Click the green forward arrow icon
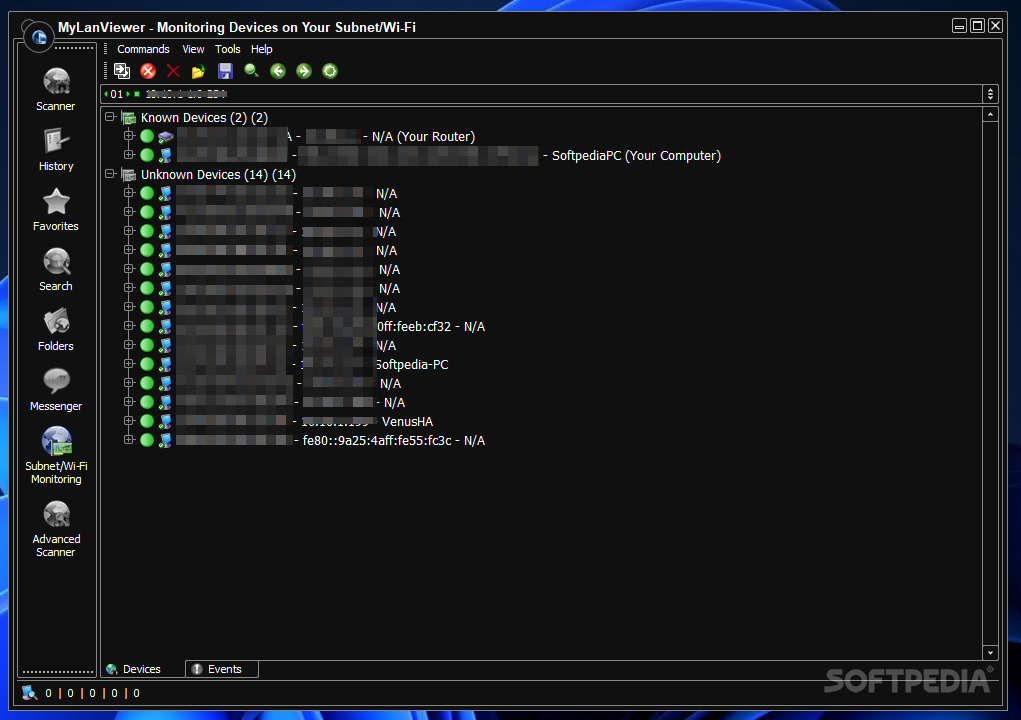 click(304, 71)
